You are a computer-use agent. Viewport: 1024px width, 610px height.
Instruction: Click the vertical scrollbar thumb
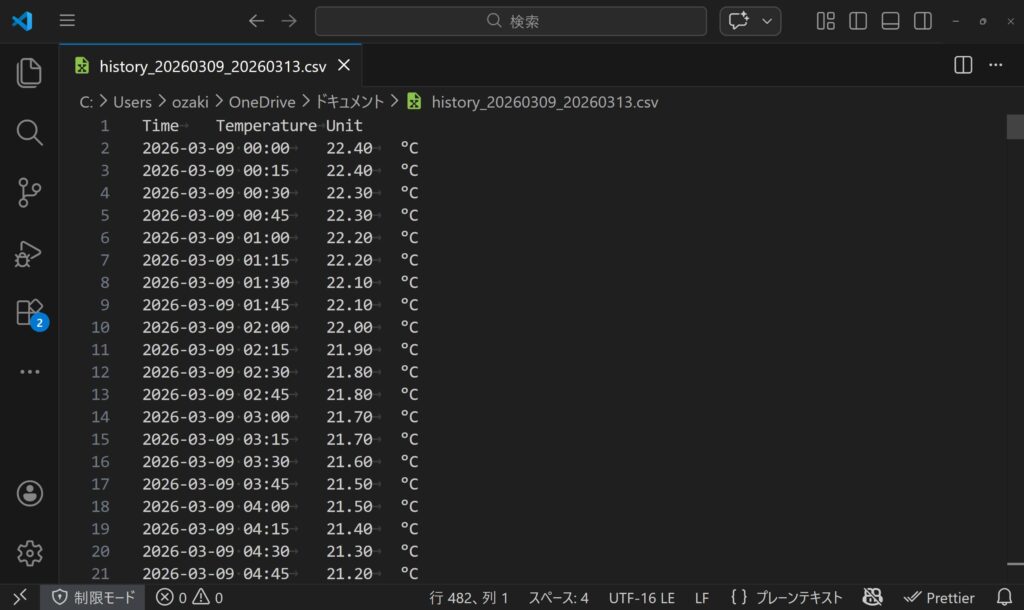(1014, 127)
